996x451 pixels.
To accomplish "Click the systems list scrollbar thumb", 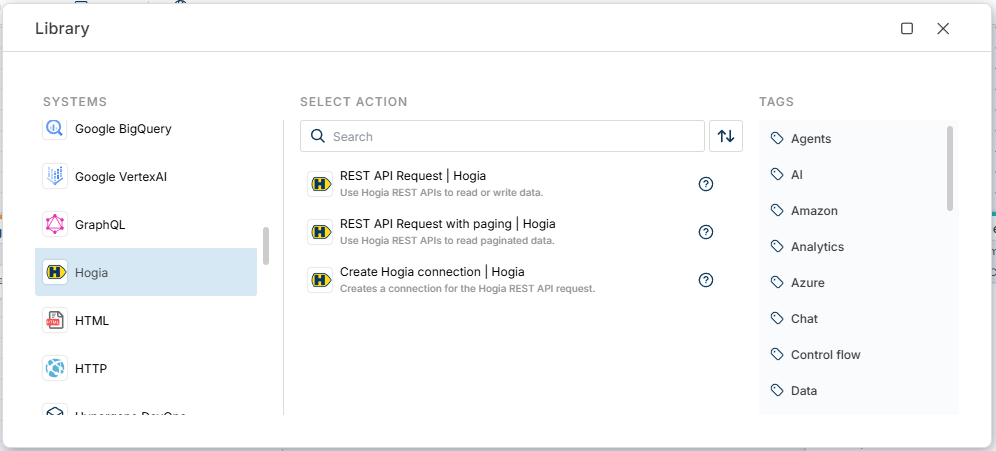I will tap(266, 246).
